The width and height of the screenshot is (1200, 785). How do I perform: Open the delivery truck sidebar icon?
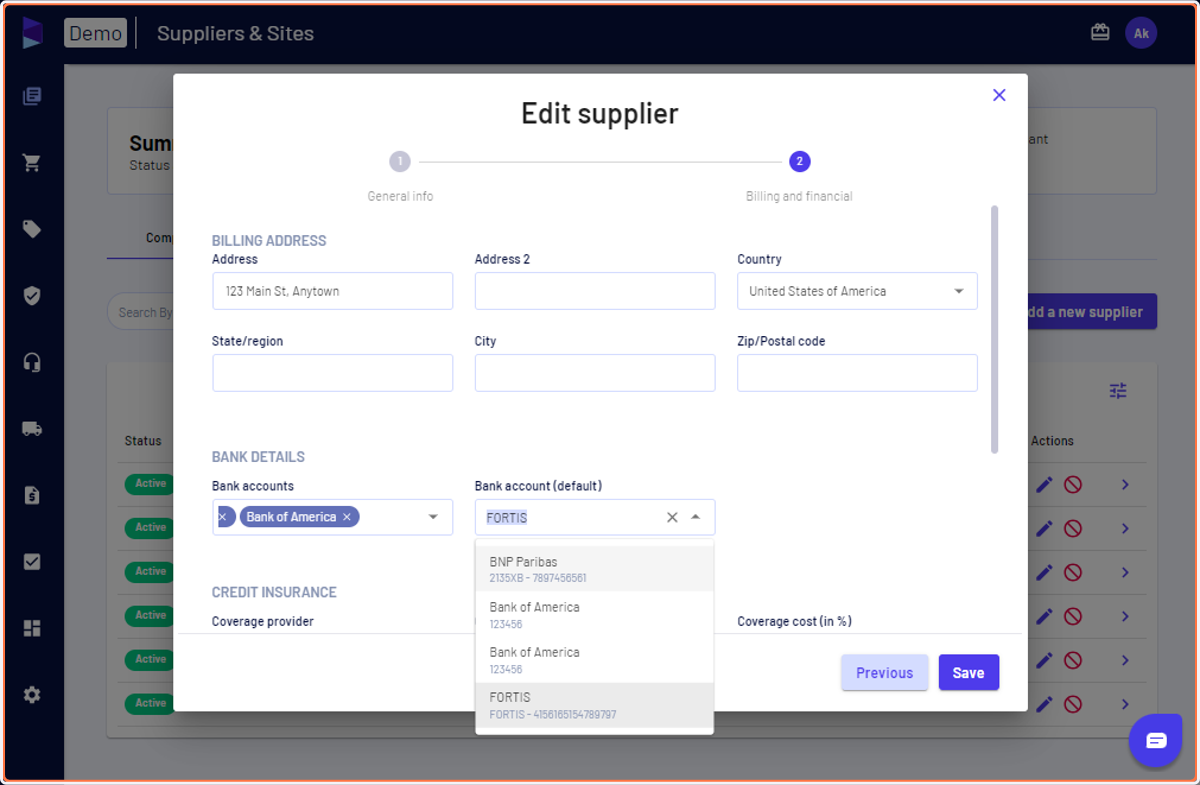coord(32,429)
